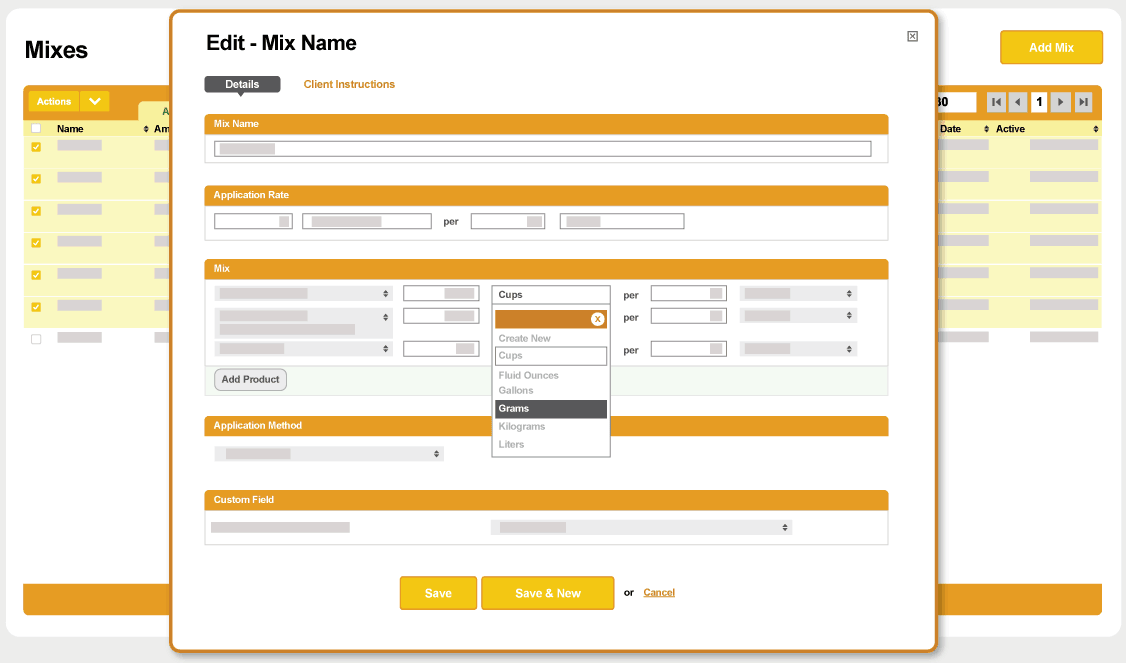The height and width of the screenshot is (663, 1126).
Task: Uncheck the third row checkbox in Mixes
Action: (36, 211)
